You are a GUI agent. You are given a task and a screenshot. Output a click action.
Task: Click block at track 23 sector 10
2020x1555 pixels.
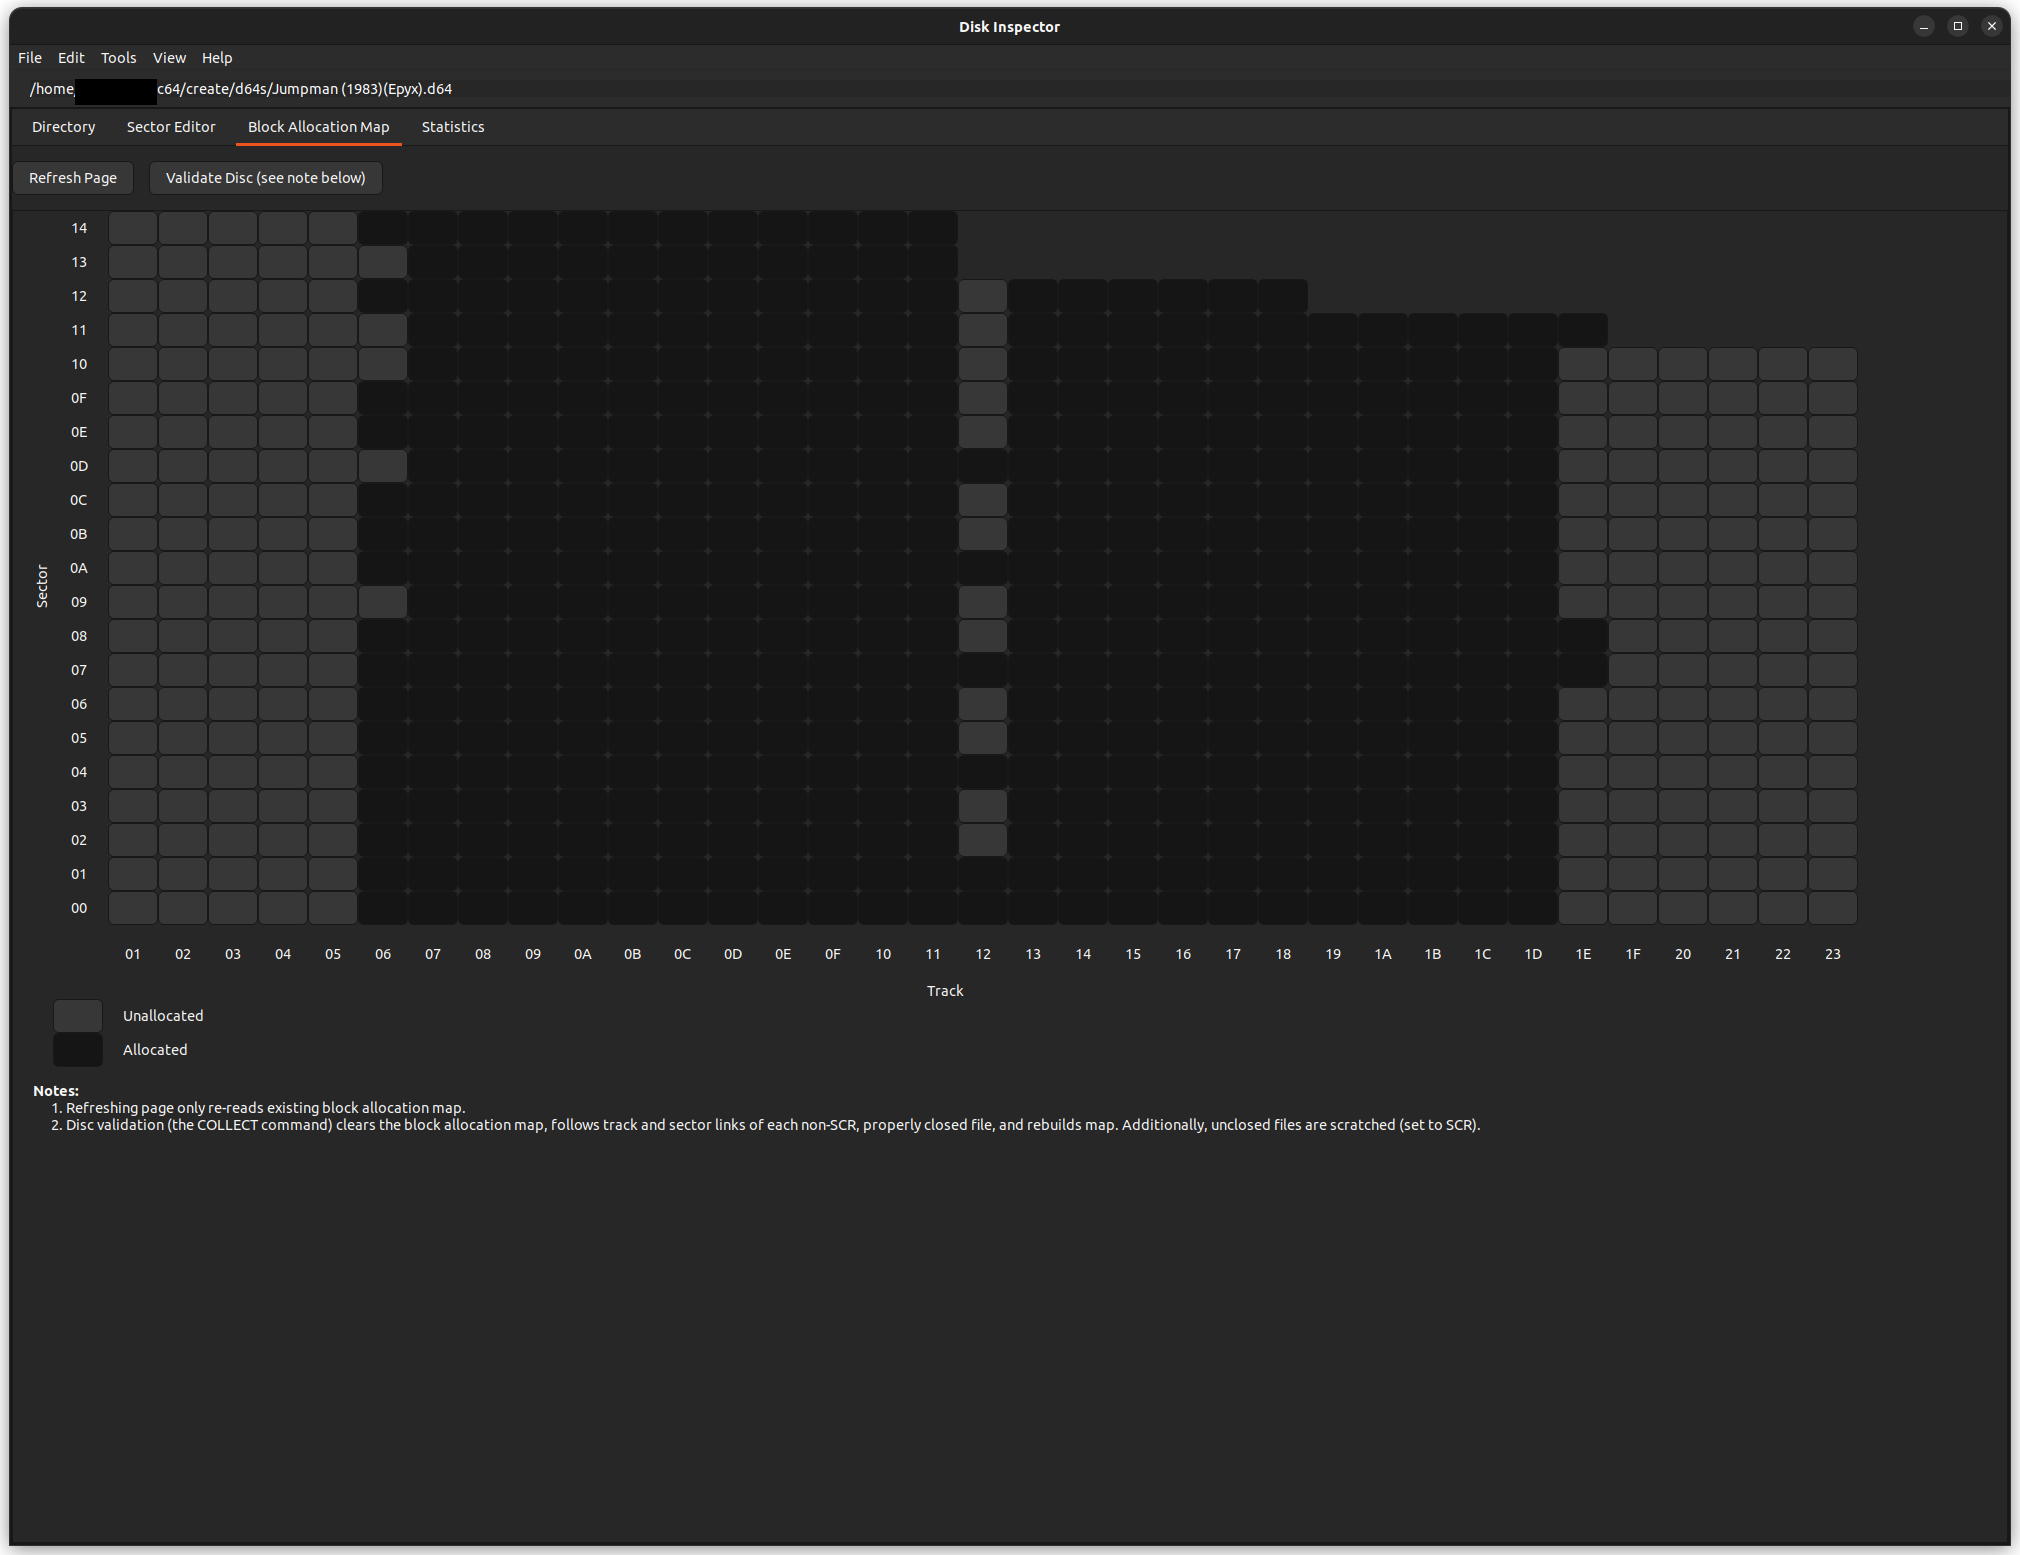(1833, 364)
